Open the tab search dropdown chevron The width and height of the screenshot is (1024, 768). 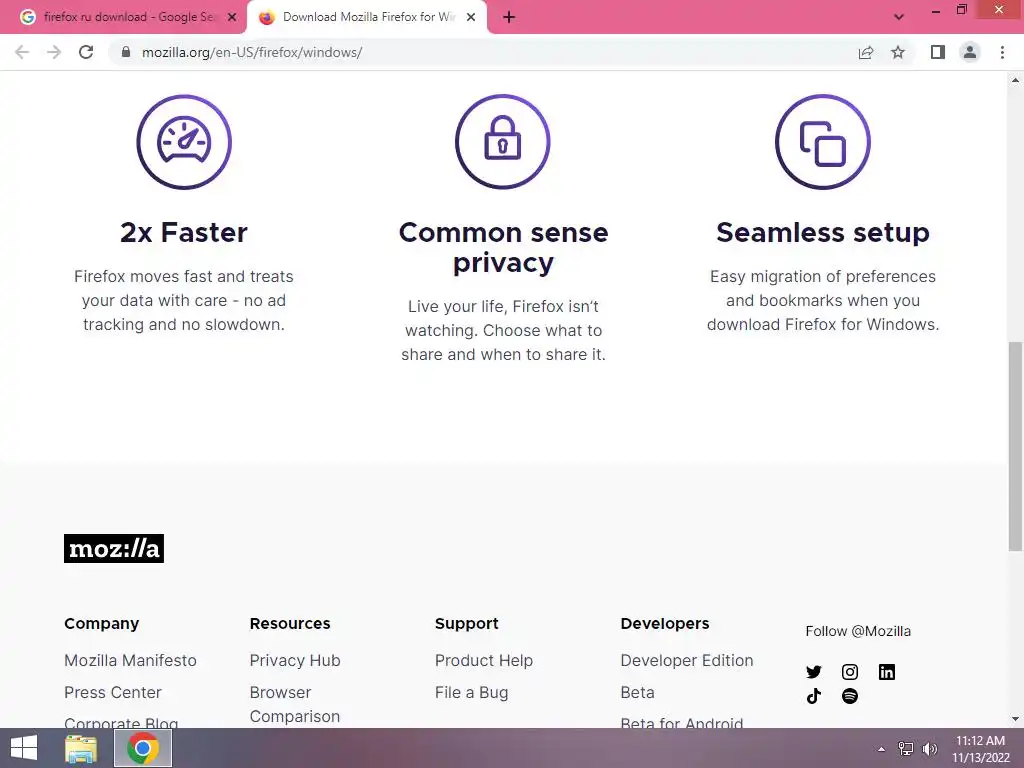(x=899, y=17)
